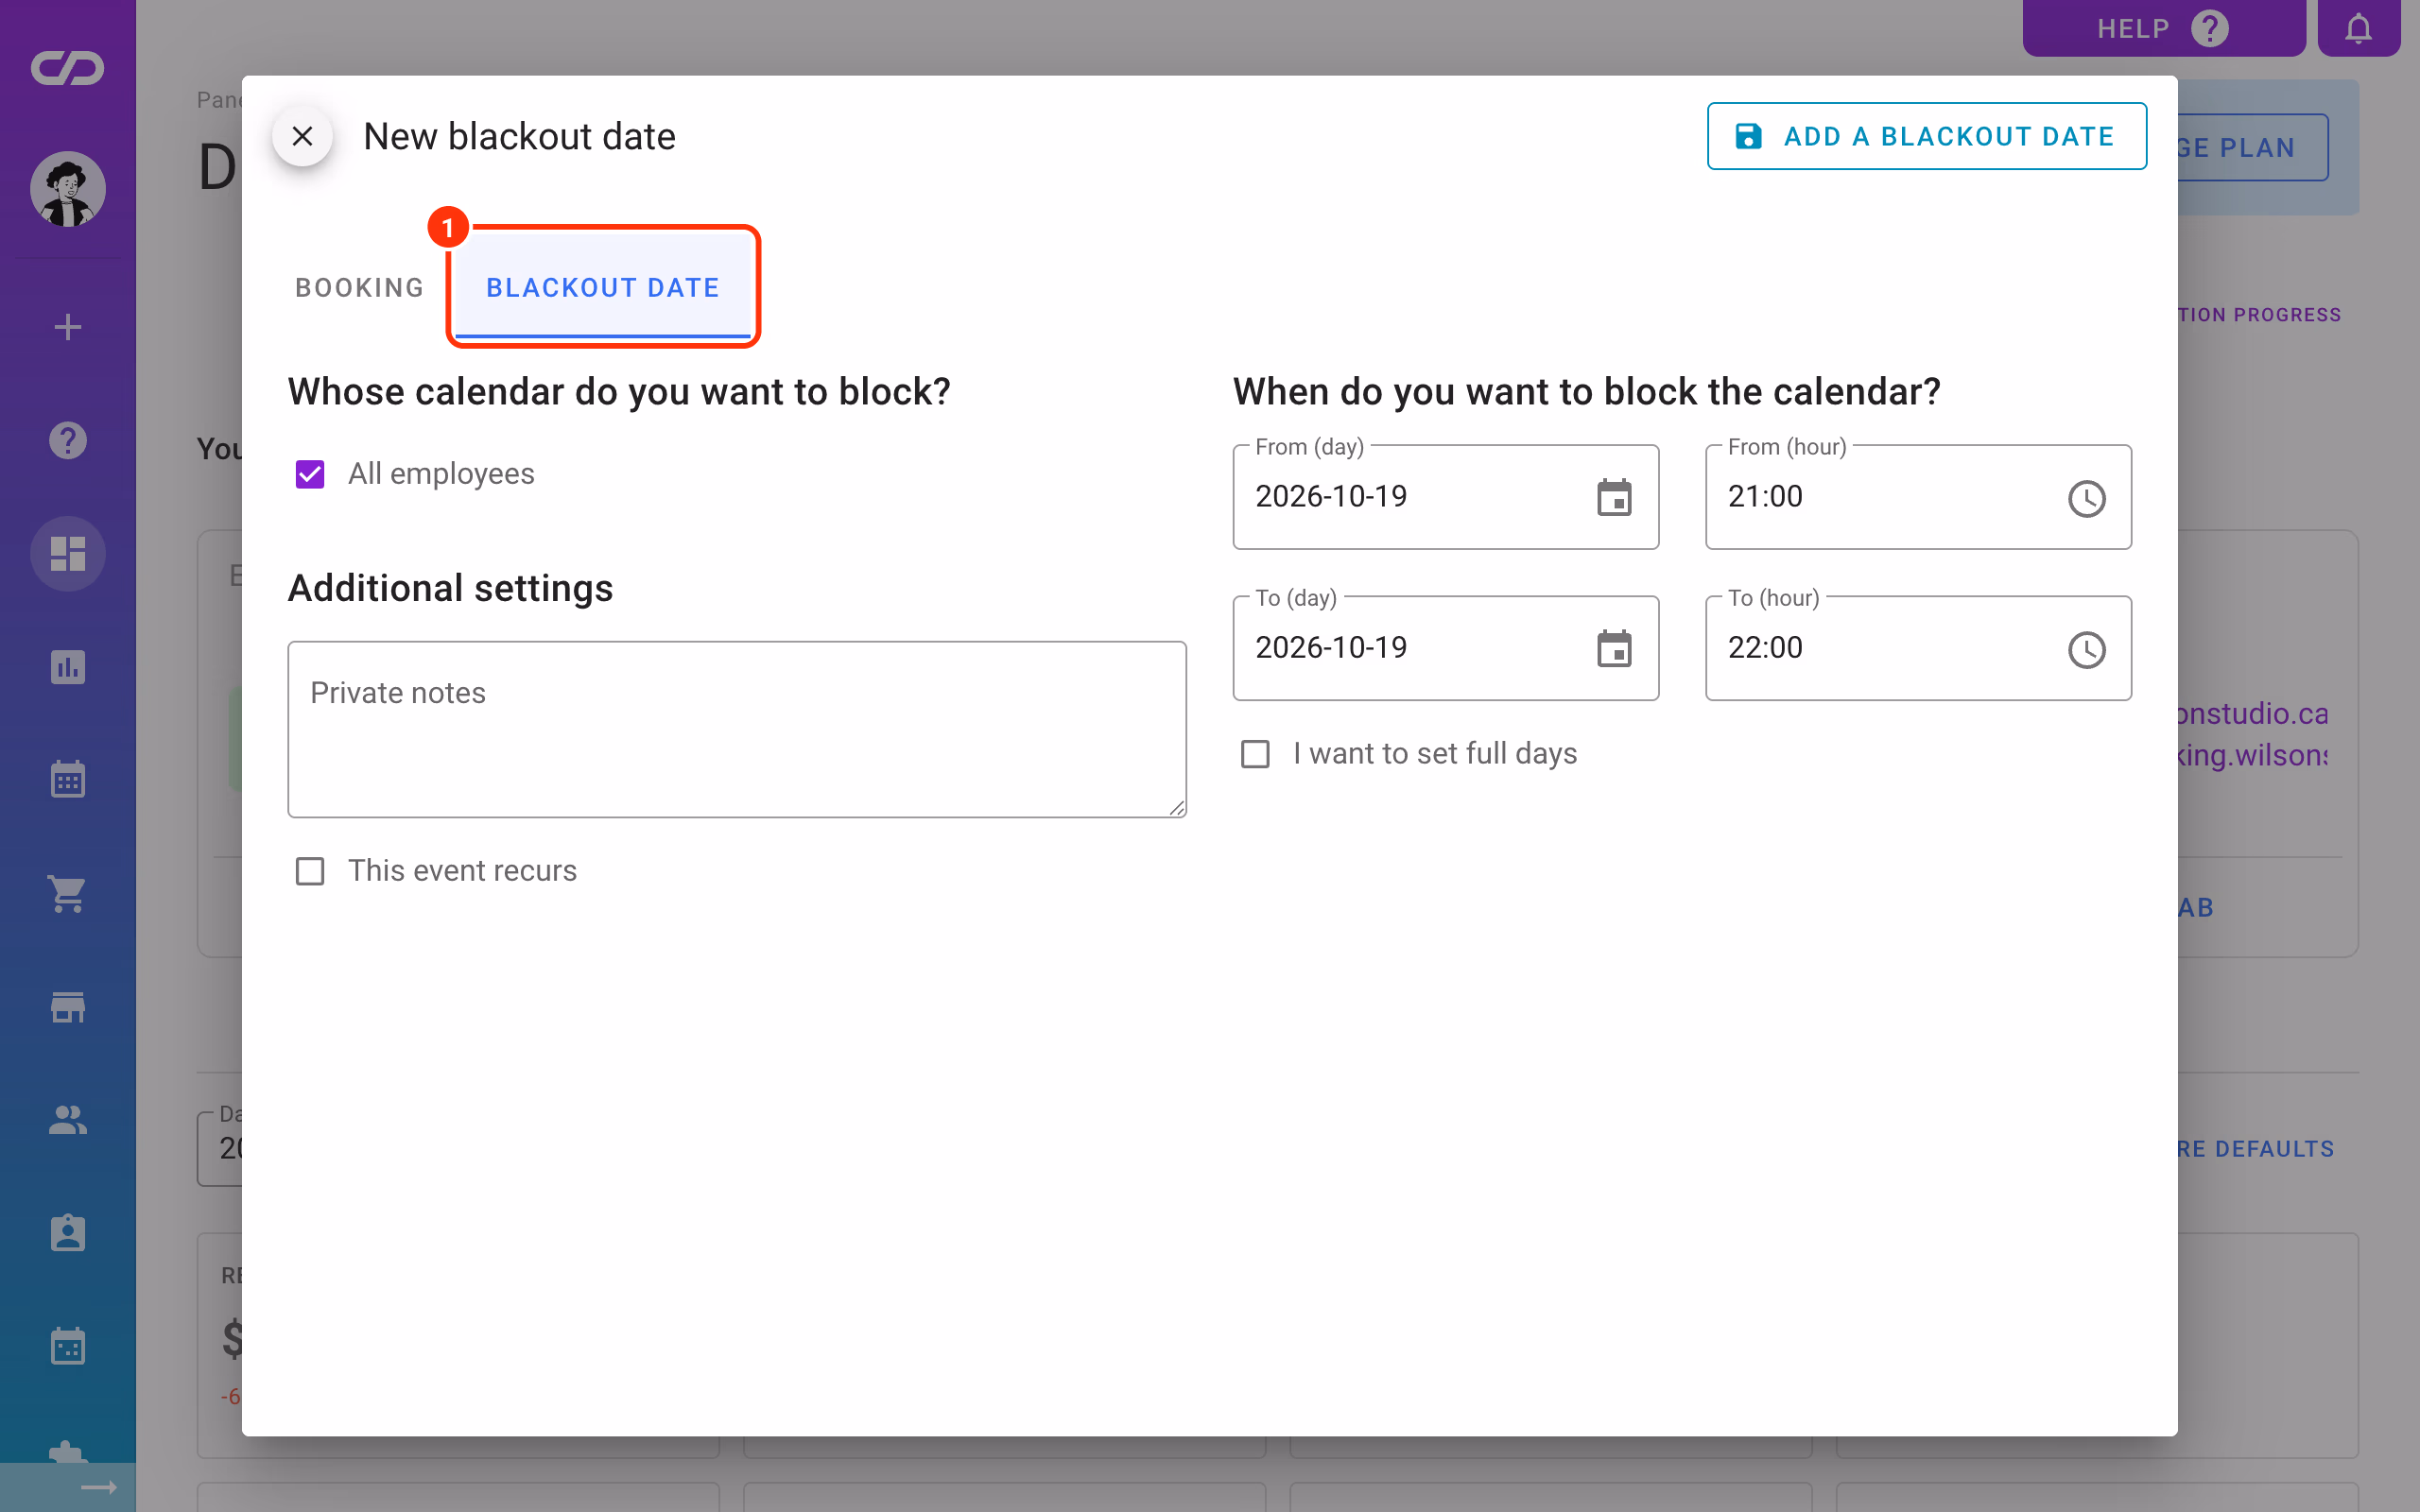Enable 'This event recurs' checkbox
The width and height of the screenshot is (2420, 1512).
[310, 871]
